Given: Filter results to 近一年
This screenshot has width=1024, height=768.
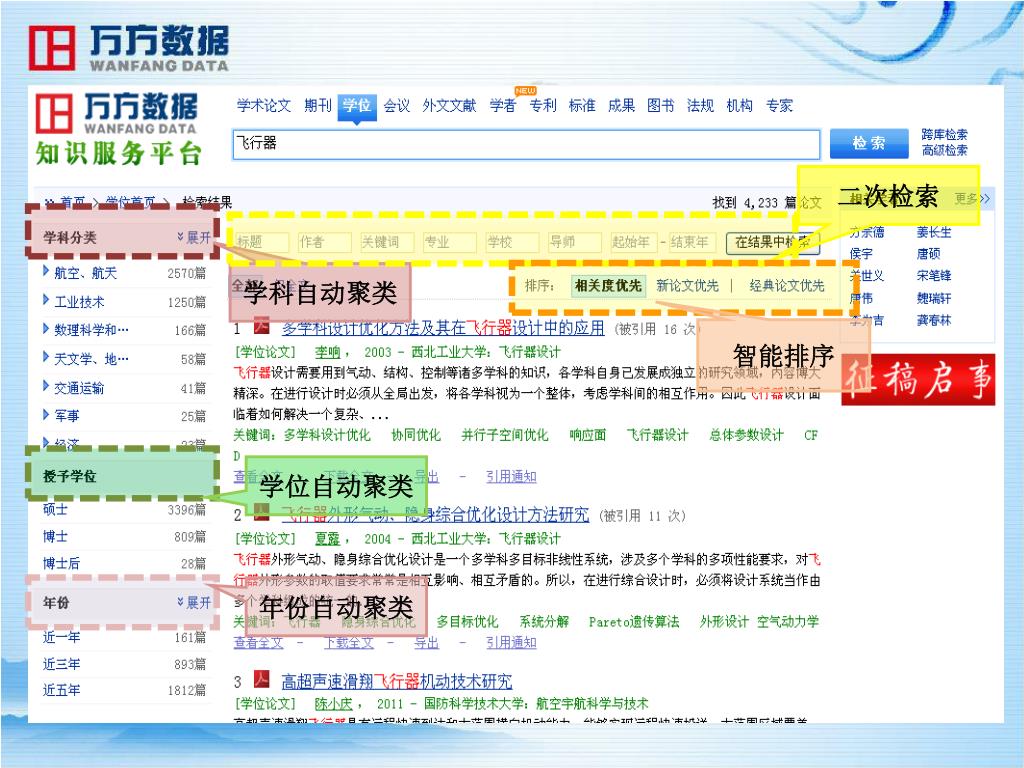Looking at the screenshot, I should pos(61,637).
